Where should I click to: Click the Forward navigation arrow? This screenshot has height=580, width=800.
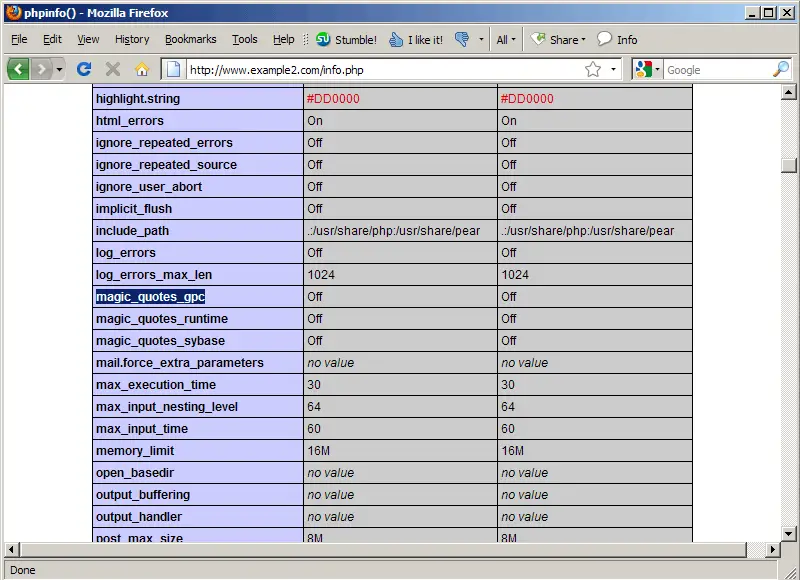pos(41,69)
